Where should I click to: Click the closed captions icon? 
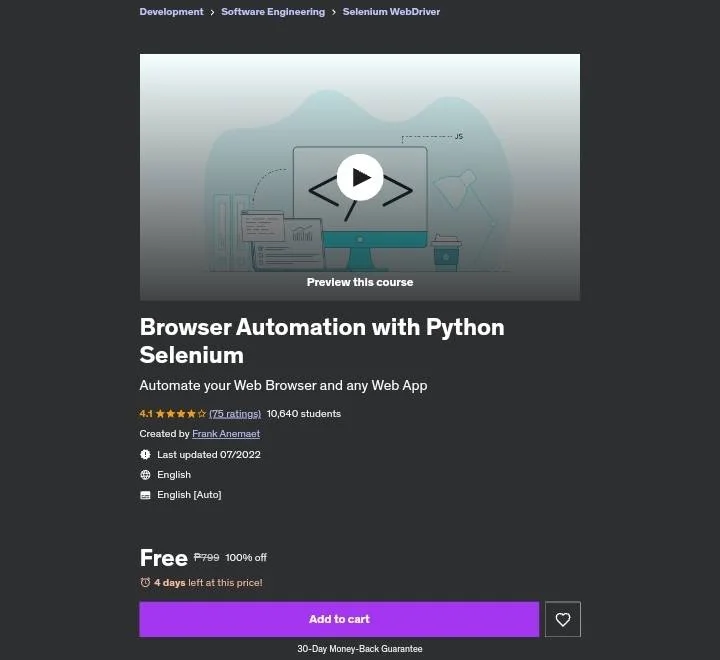tap(145, 495)
